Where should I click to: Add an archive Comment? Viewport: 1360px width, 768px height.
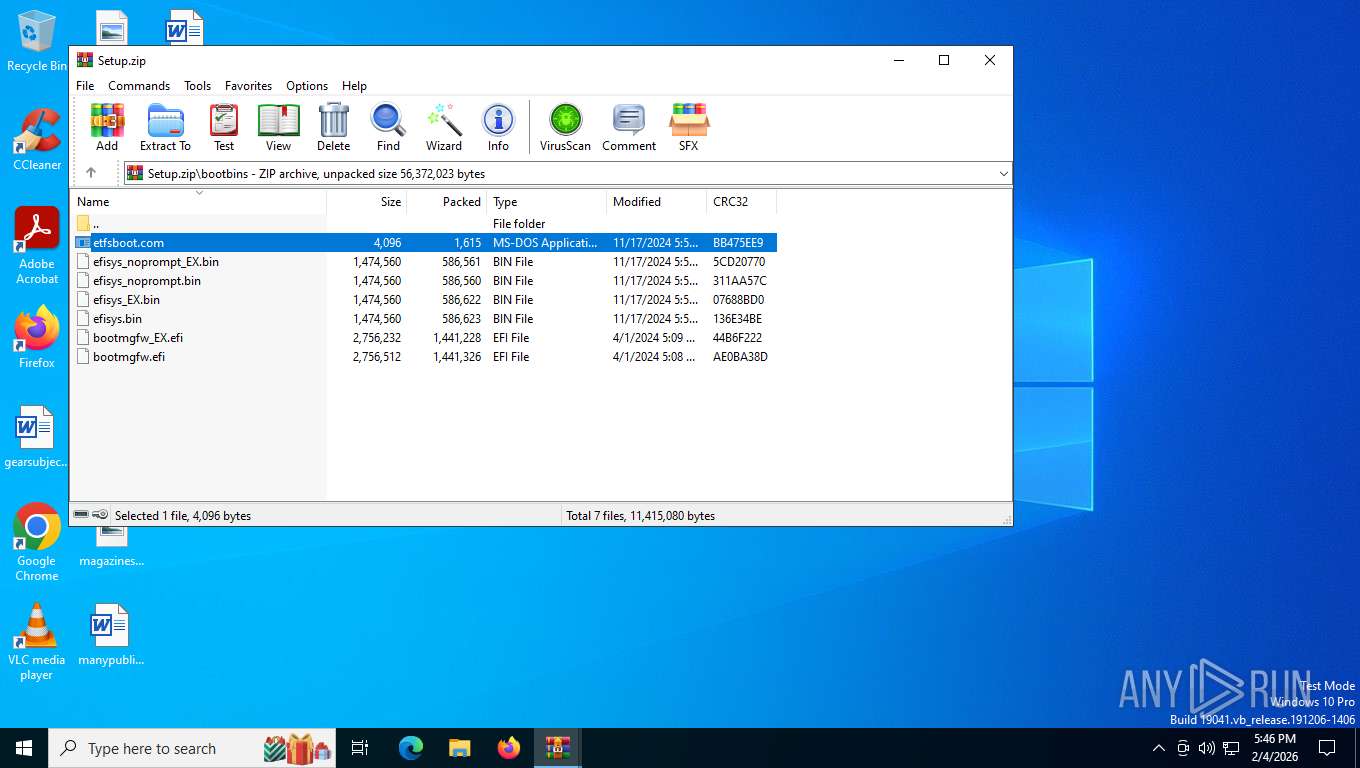click(629, 127)
